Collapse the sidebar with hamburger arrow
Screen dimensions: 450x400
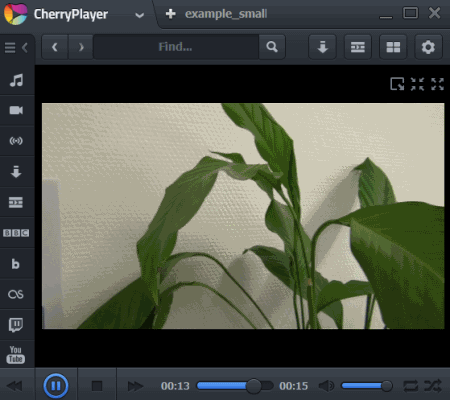(16, 48)
